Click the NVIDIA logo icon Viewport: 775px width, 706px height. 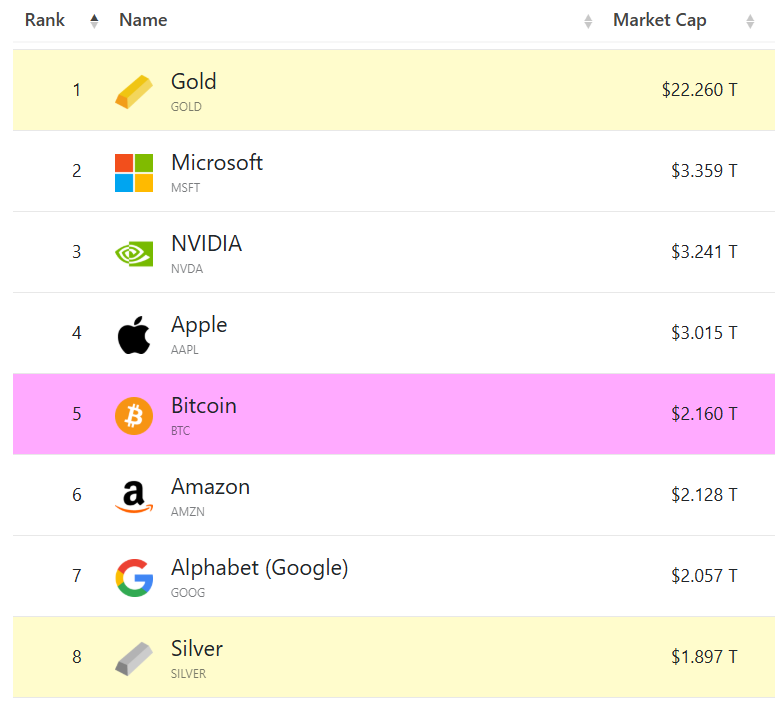(134, 253)
